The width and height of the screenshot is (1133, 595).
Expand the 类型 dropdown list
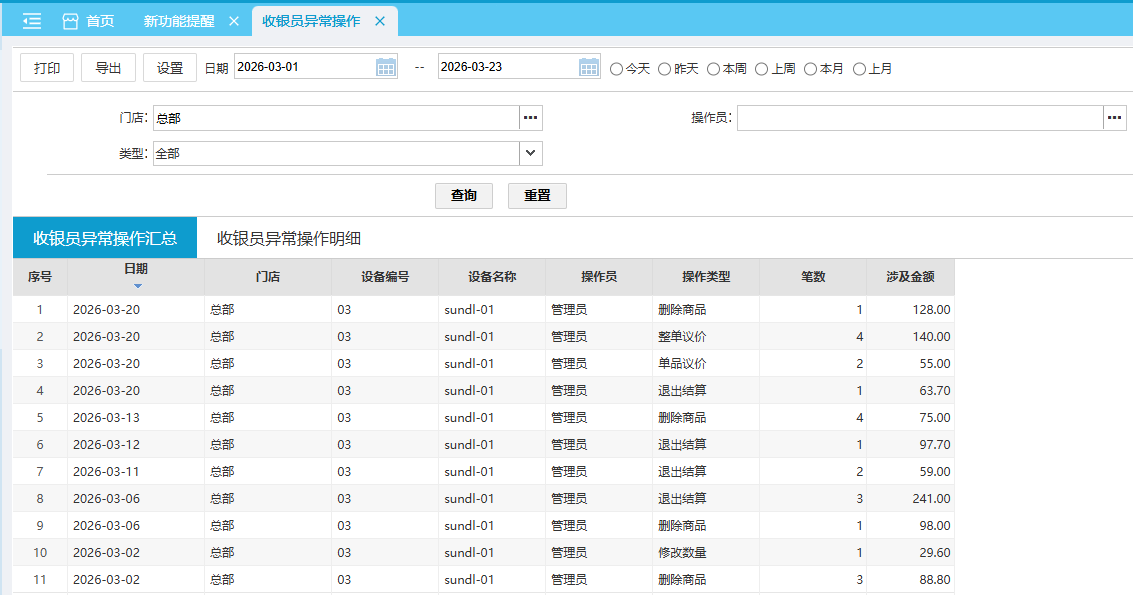pos(531,154)
